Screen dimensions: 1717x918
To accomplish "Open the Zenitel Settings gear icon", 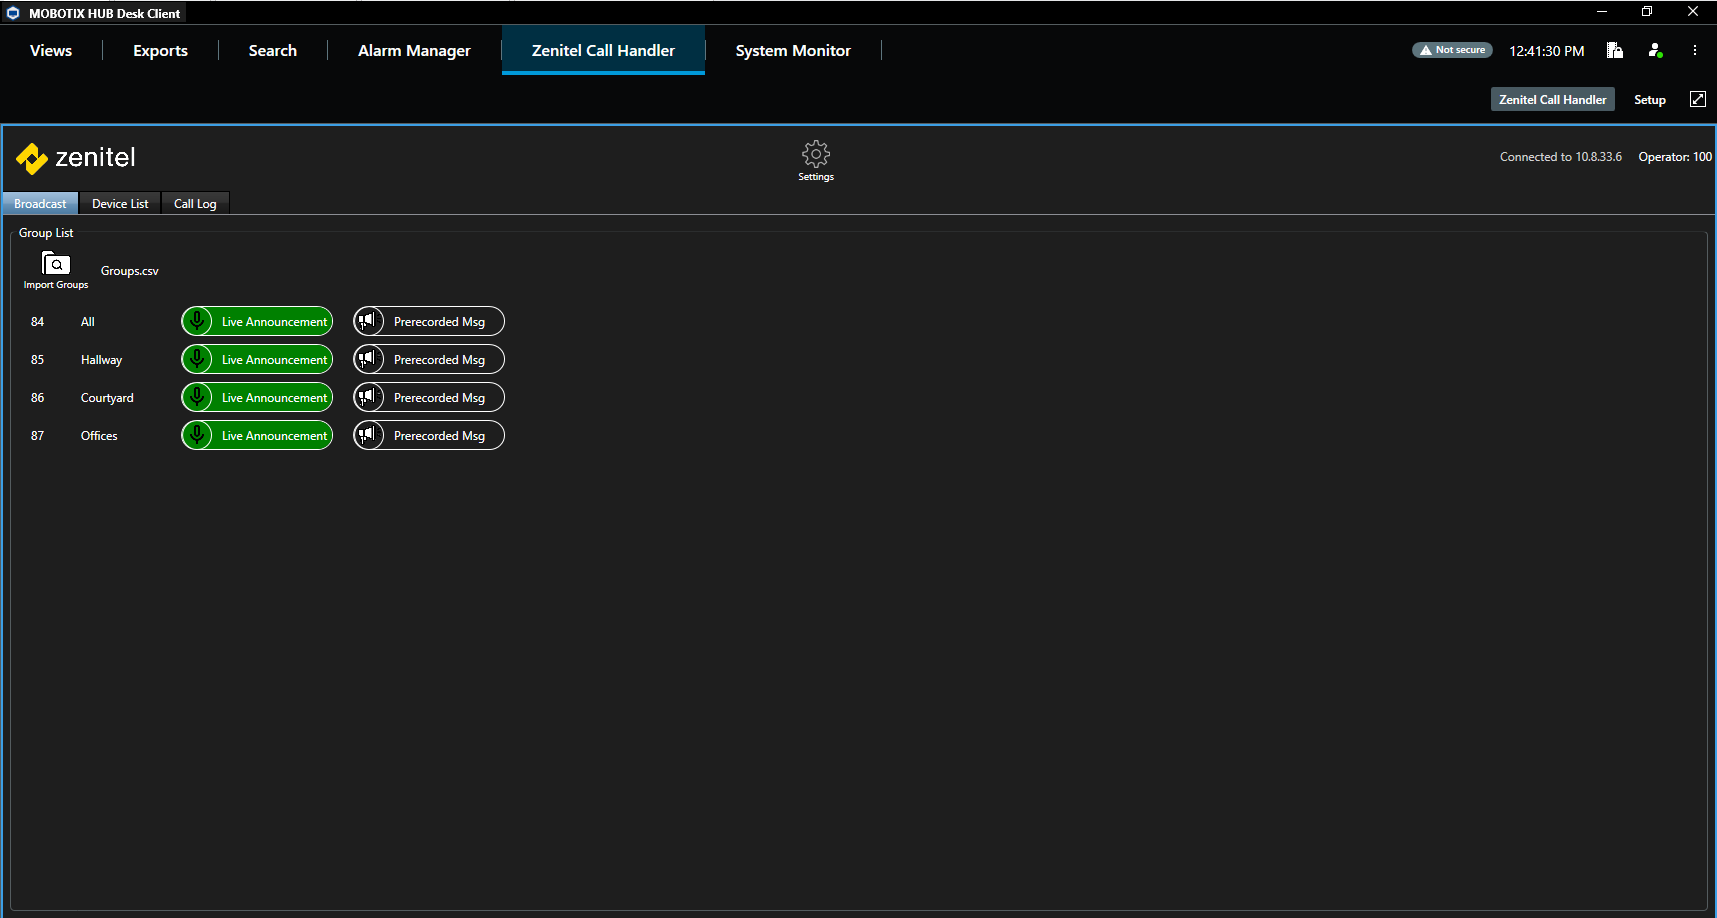I will 815,155.
